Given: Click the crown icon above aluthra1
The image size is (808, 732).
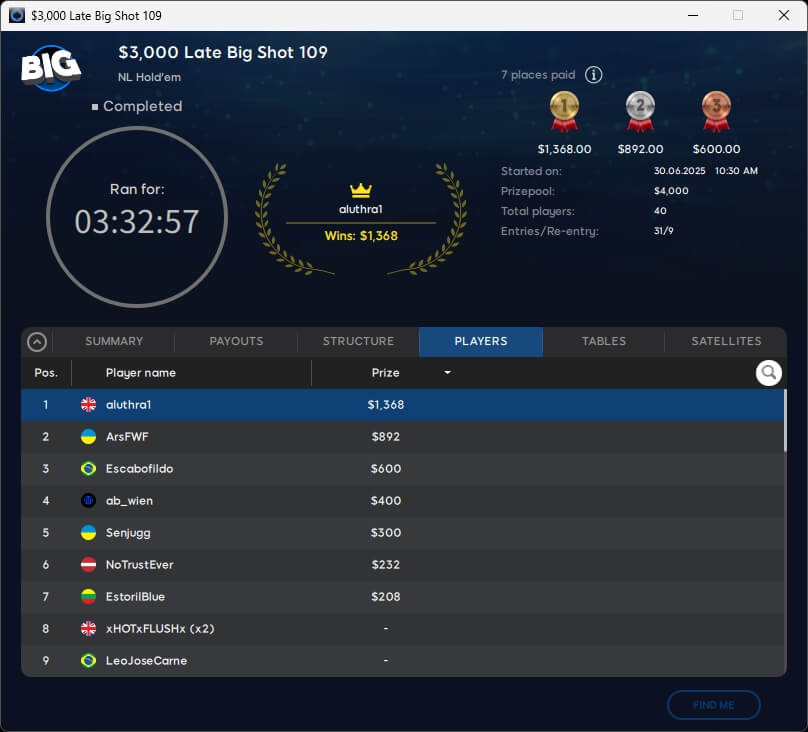Looking at the screenshot, I should click(361, 190).
